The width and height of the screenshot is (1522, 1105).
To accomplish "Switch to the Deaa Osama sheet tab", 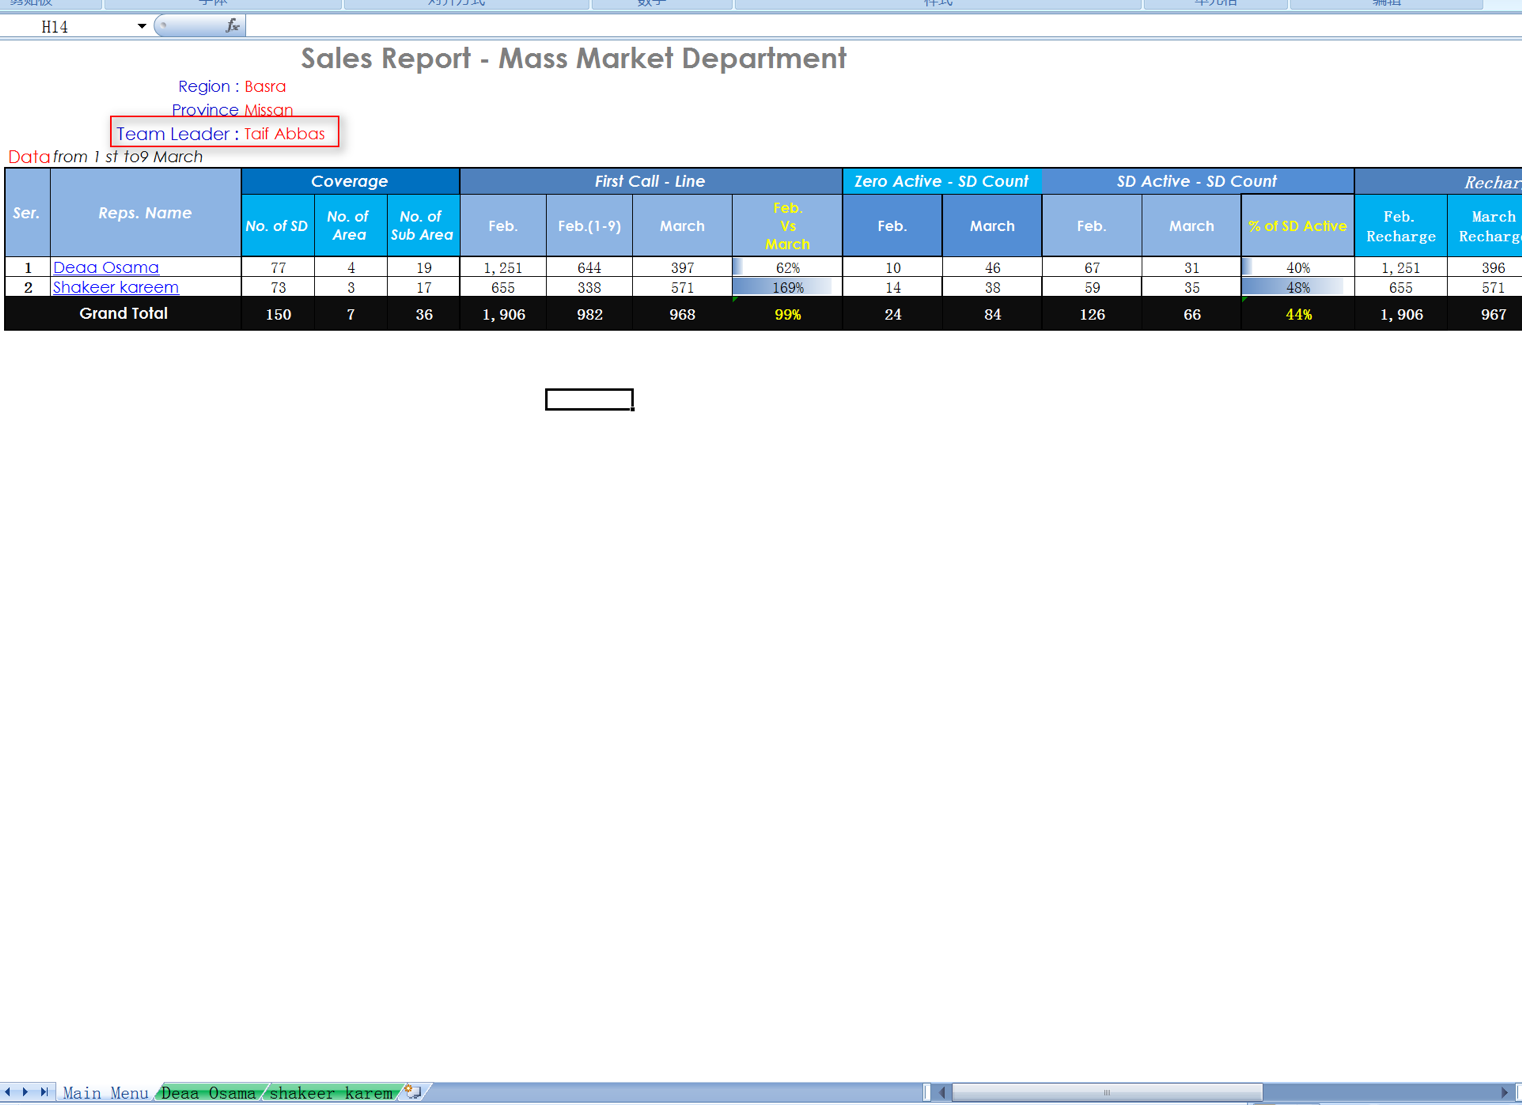I will pos(208,1092).
